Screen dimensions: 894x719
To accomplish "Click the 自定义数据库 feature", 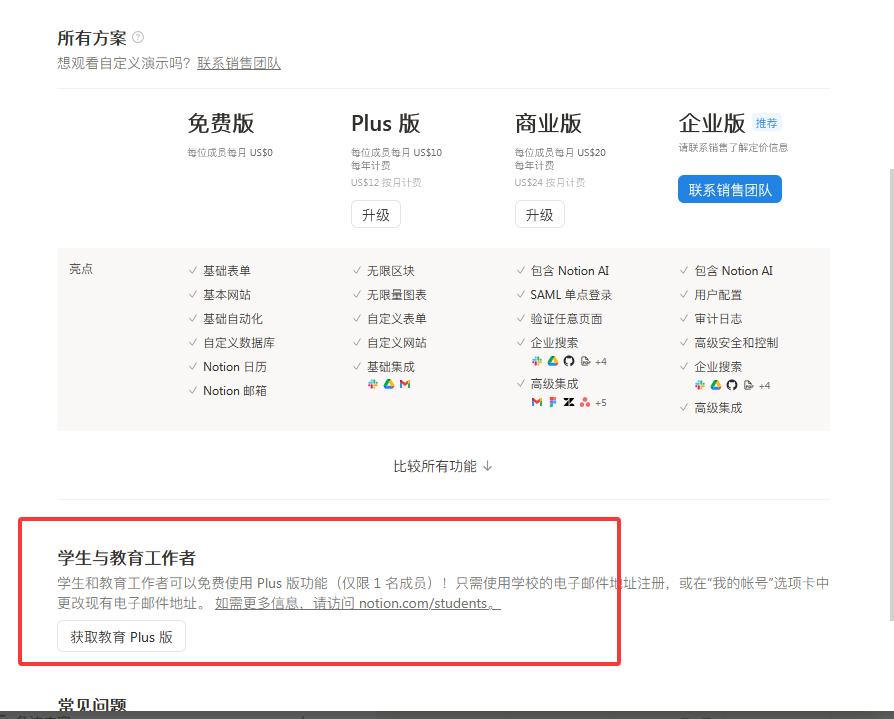I will point(239,343).
